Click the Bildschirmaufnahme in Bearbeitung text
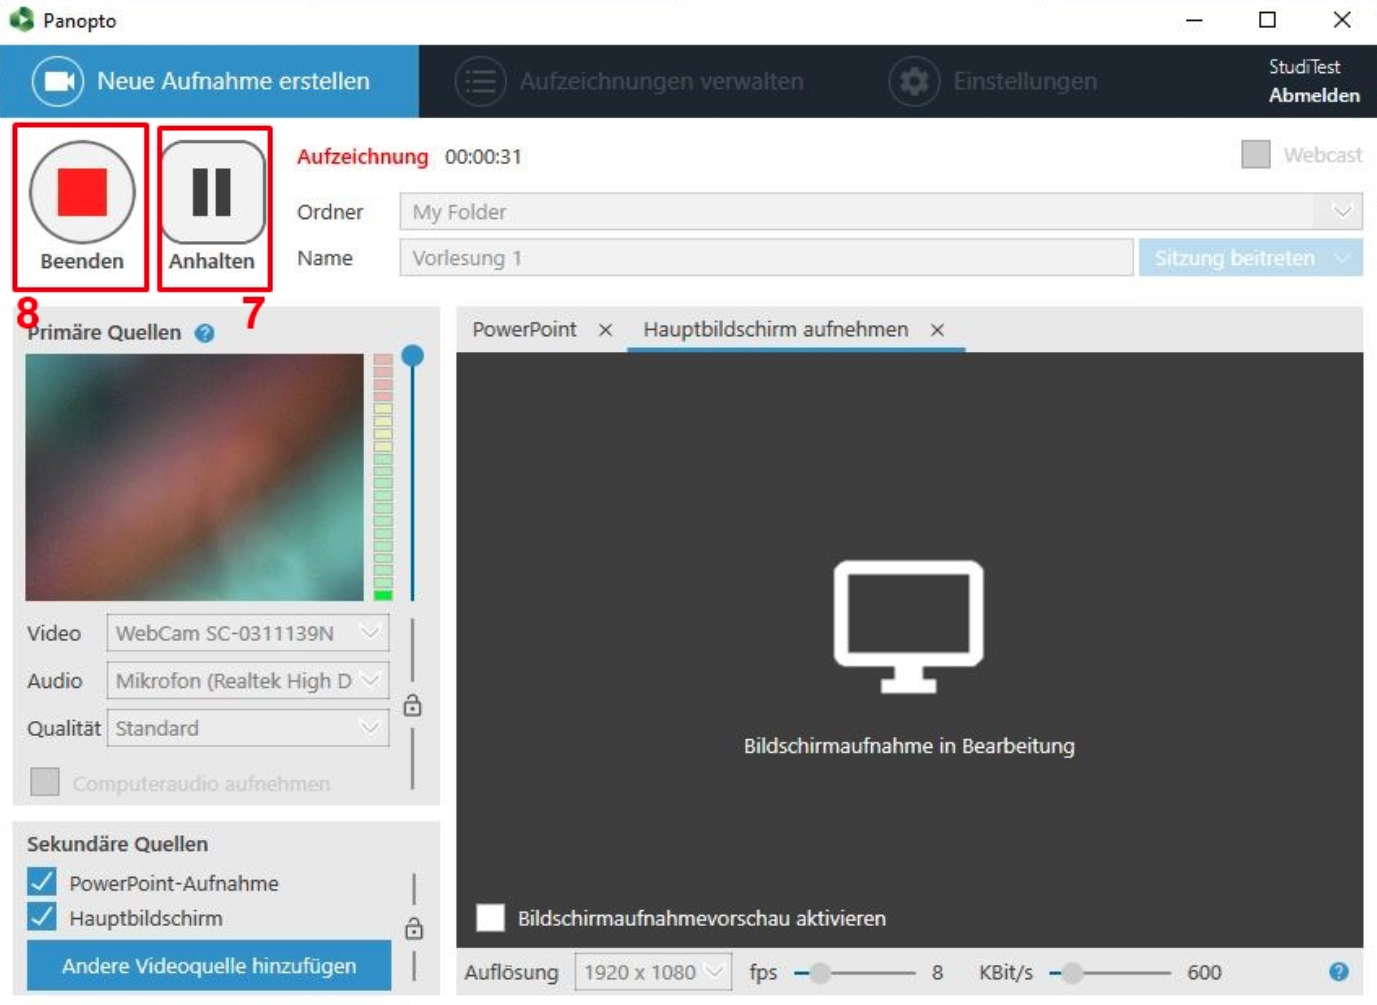Screen dimensions: 1377x1005 coord(909,746)
